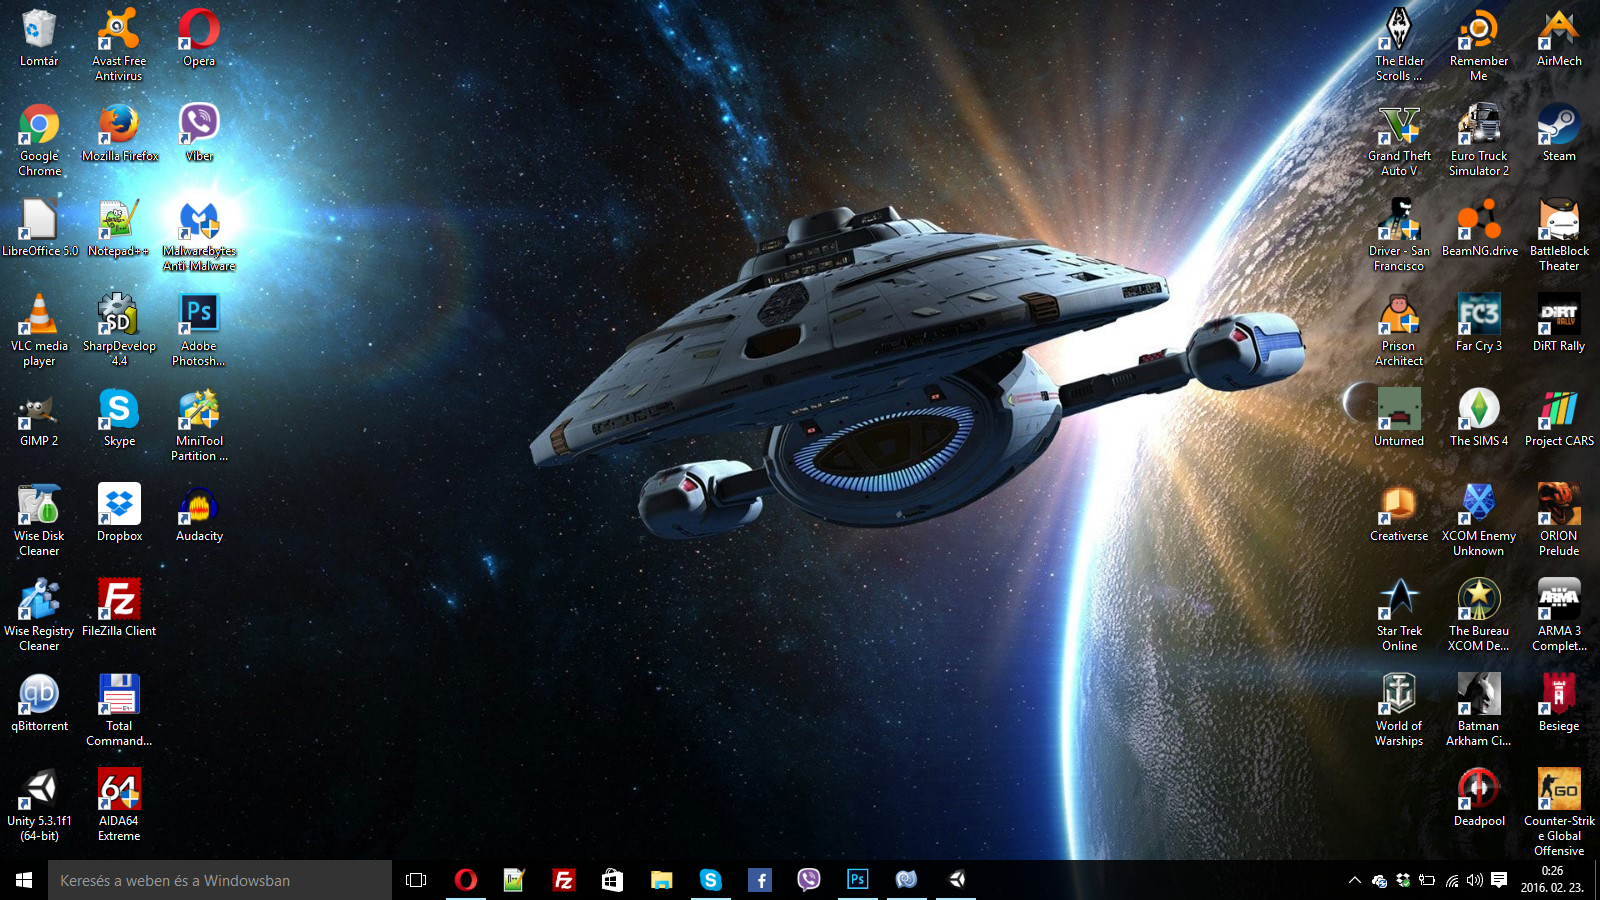Select Dropbox desktop icon
The width and height of the screenshot is (1600, 900).
(x=119, y=513)
